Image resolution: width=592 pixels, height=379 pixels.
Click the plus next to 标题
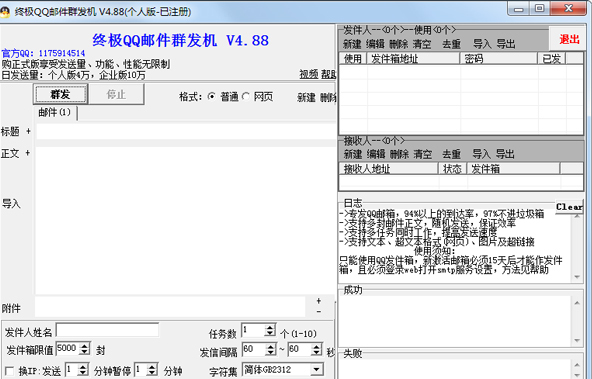[28, 131]
